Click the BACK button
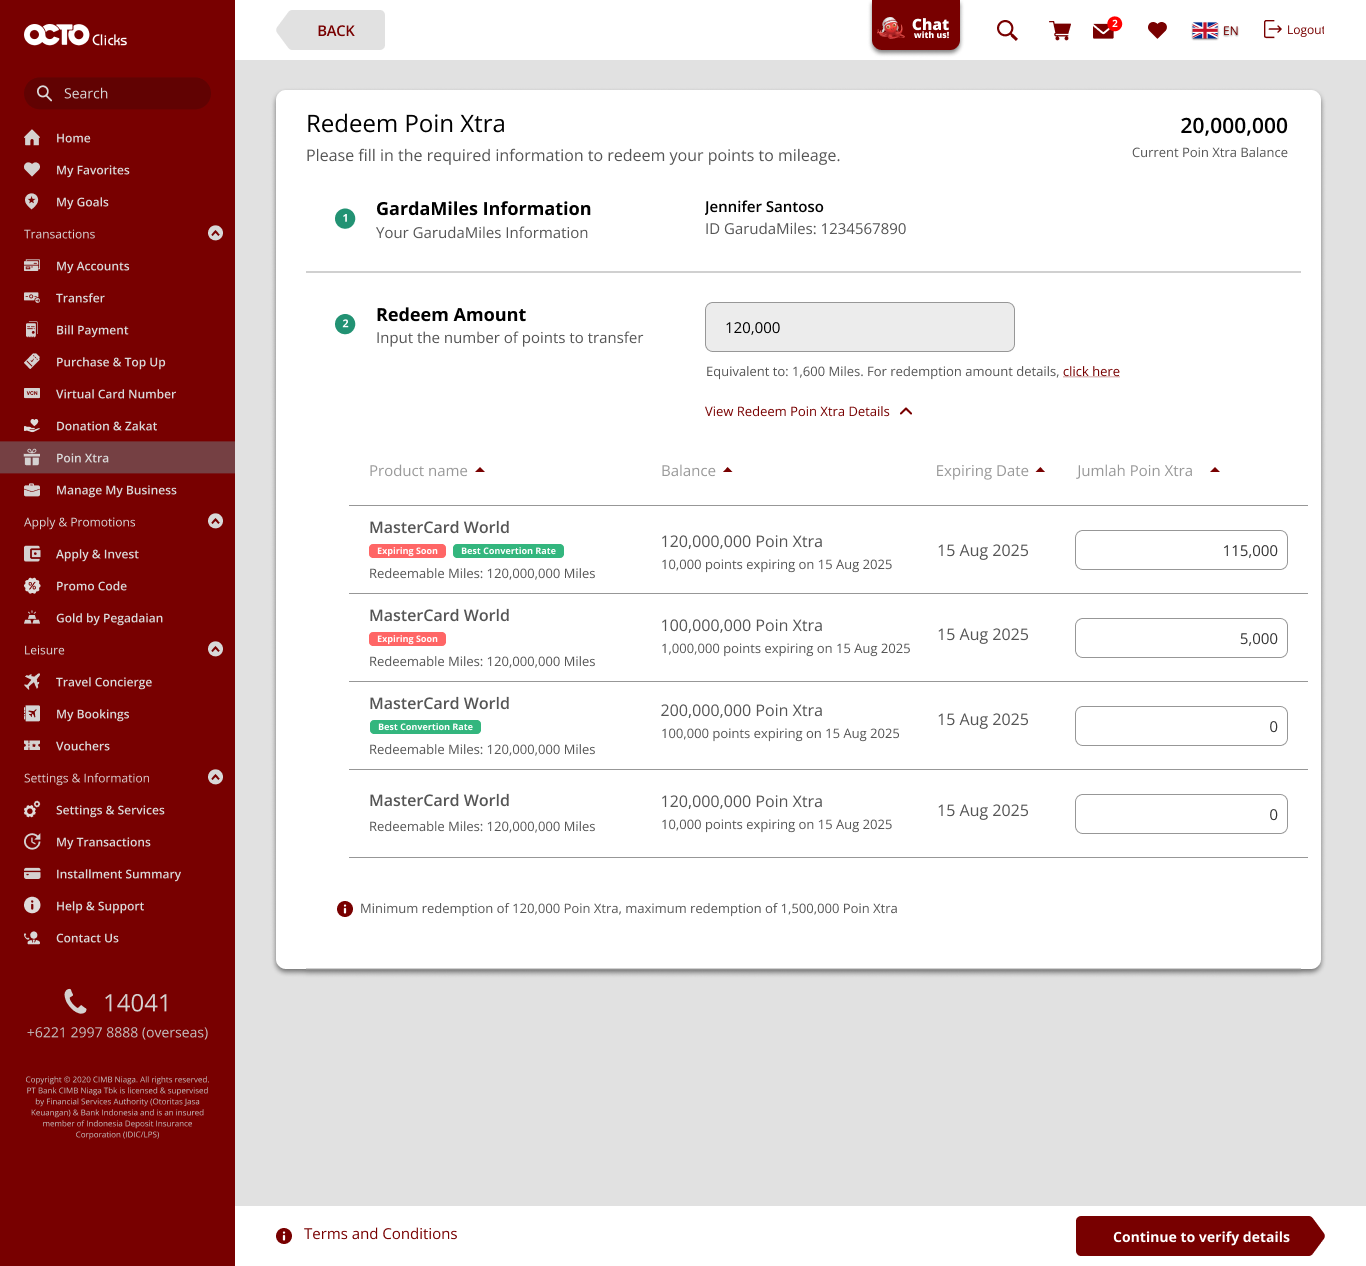The width and height of the screenshot is (1366, 1266). [334, 31]
